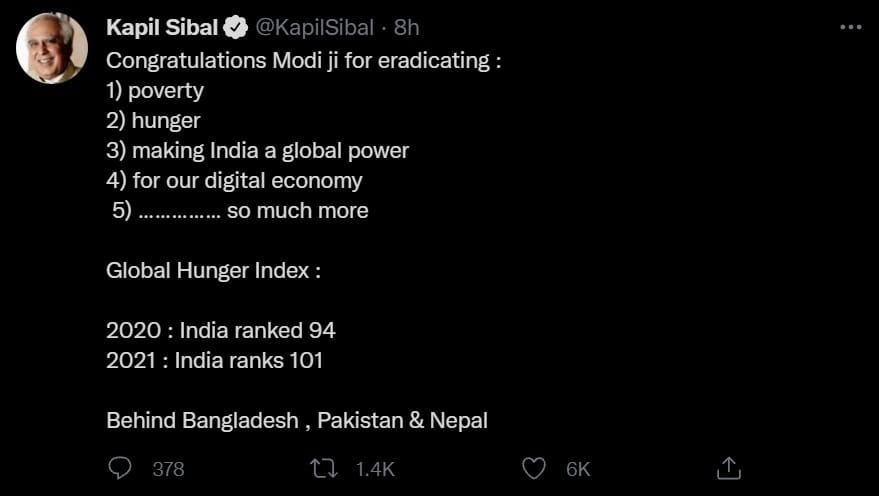Click the 1.4K retweets count
Image resolution: width=879 pixels, height=496 pixels.
click(375, 469)
